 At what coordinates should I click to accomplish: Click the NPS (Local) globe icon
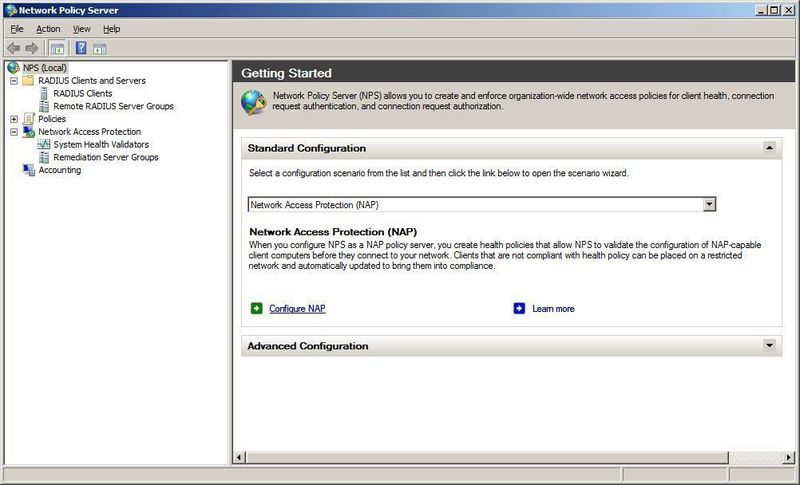pyautogui.click(x=13, y=68)
